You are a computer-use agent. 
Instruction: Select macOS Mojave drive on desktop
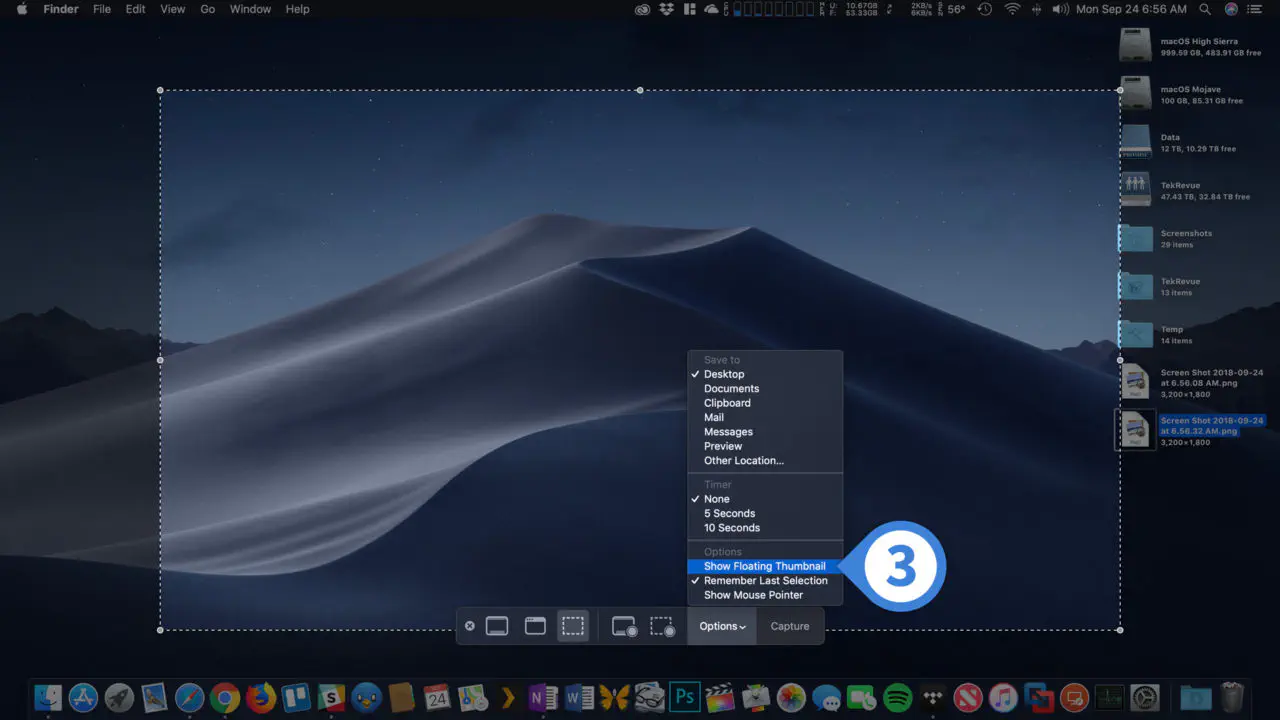(1136, 94)
